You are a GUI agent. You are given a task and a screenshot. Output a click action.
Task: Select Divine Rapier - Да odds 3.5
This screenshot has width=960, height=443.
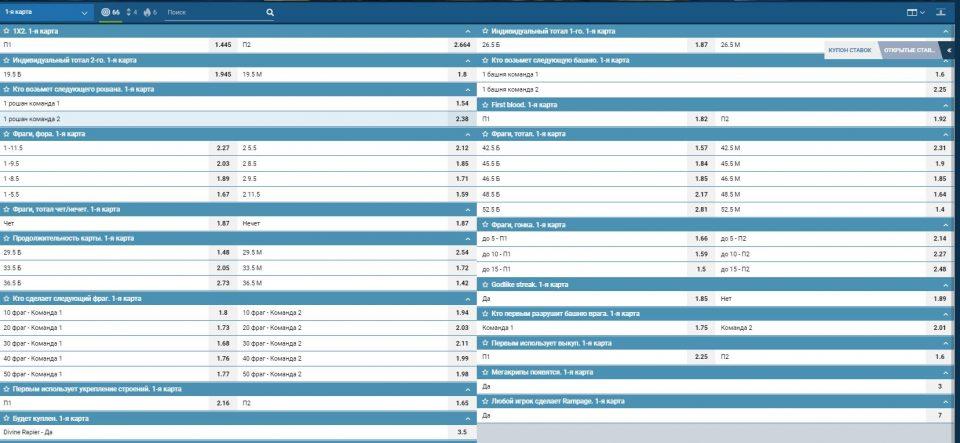point(461,431)
